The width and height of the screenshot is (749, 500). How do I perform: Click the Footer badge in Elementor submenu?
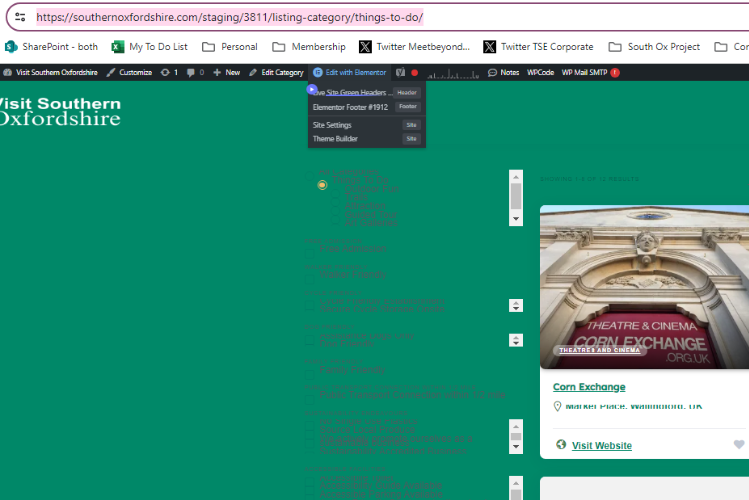coord(408,106)
